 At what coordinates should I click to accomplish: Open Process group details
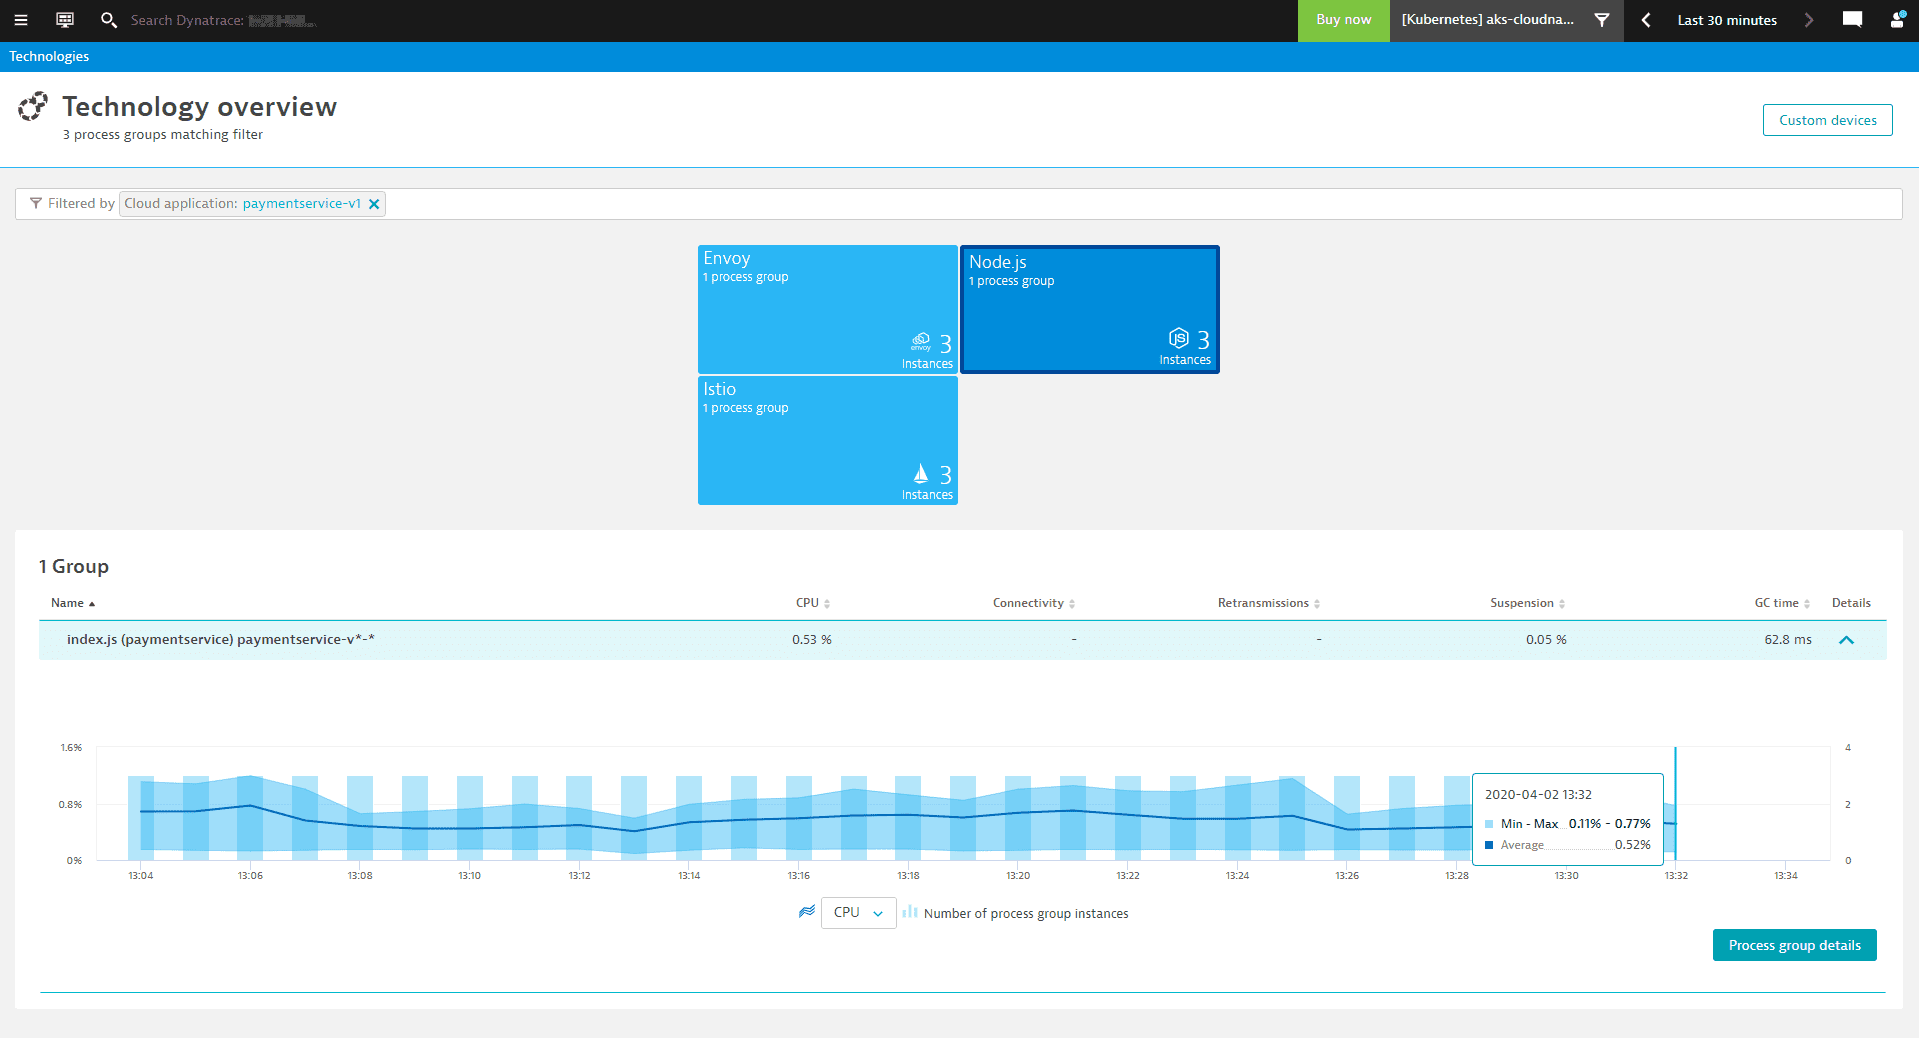pyautogui.click(x=1794, y=945)
